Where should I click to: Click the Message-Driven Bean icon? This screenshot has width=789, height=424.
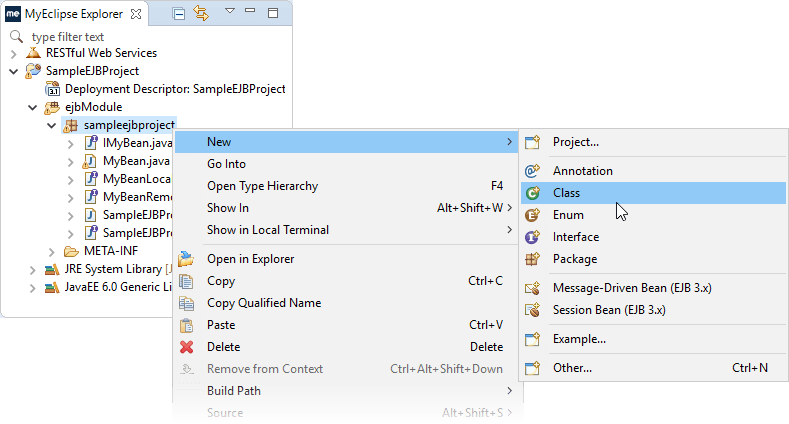pyautogui.click(x=533, y=288)
